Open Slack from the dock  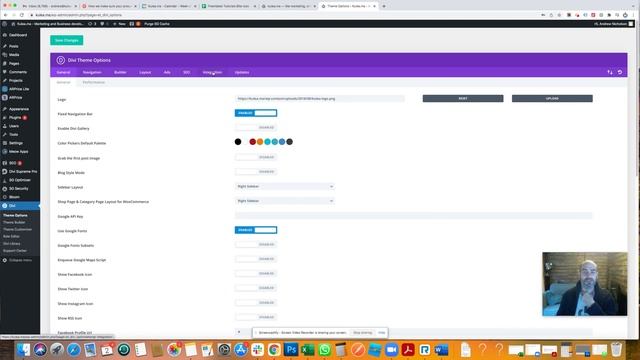coord(258,350)
